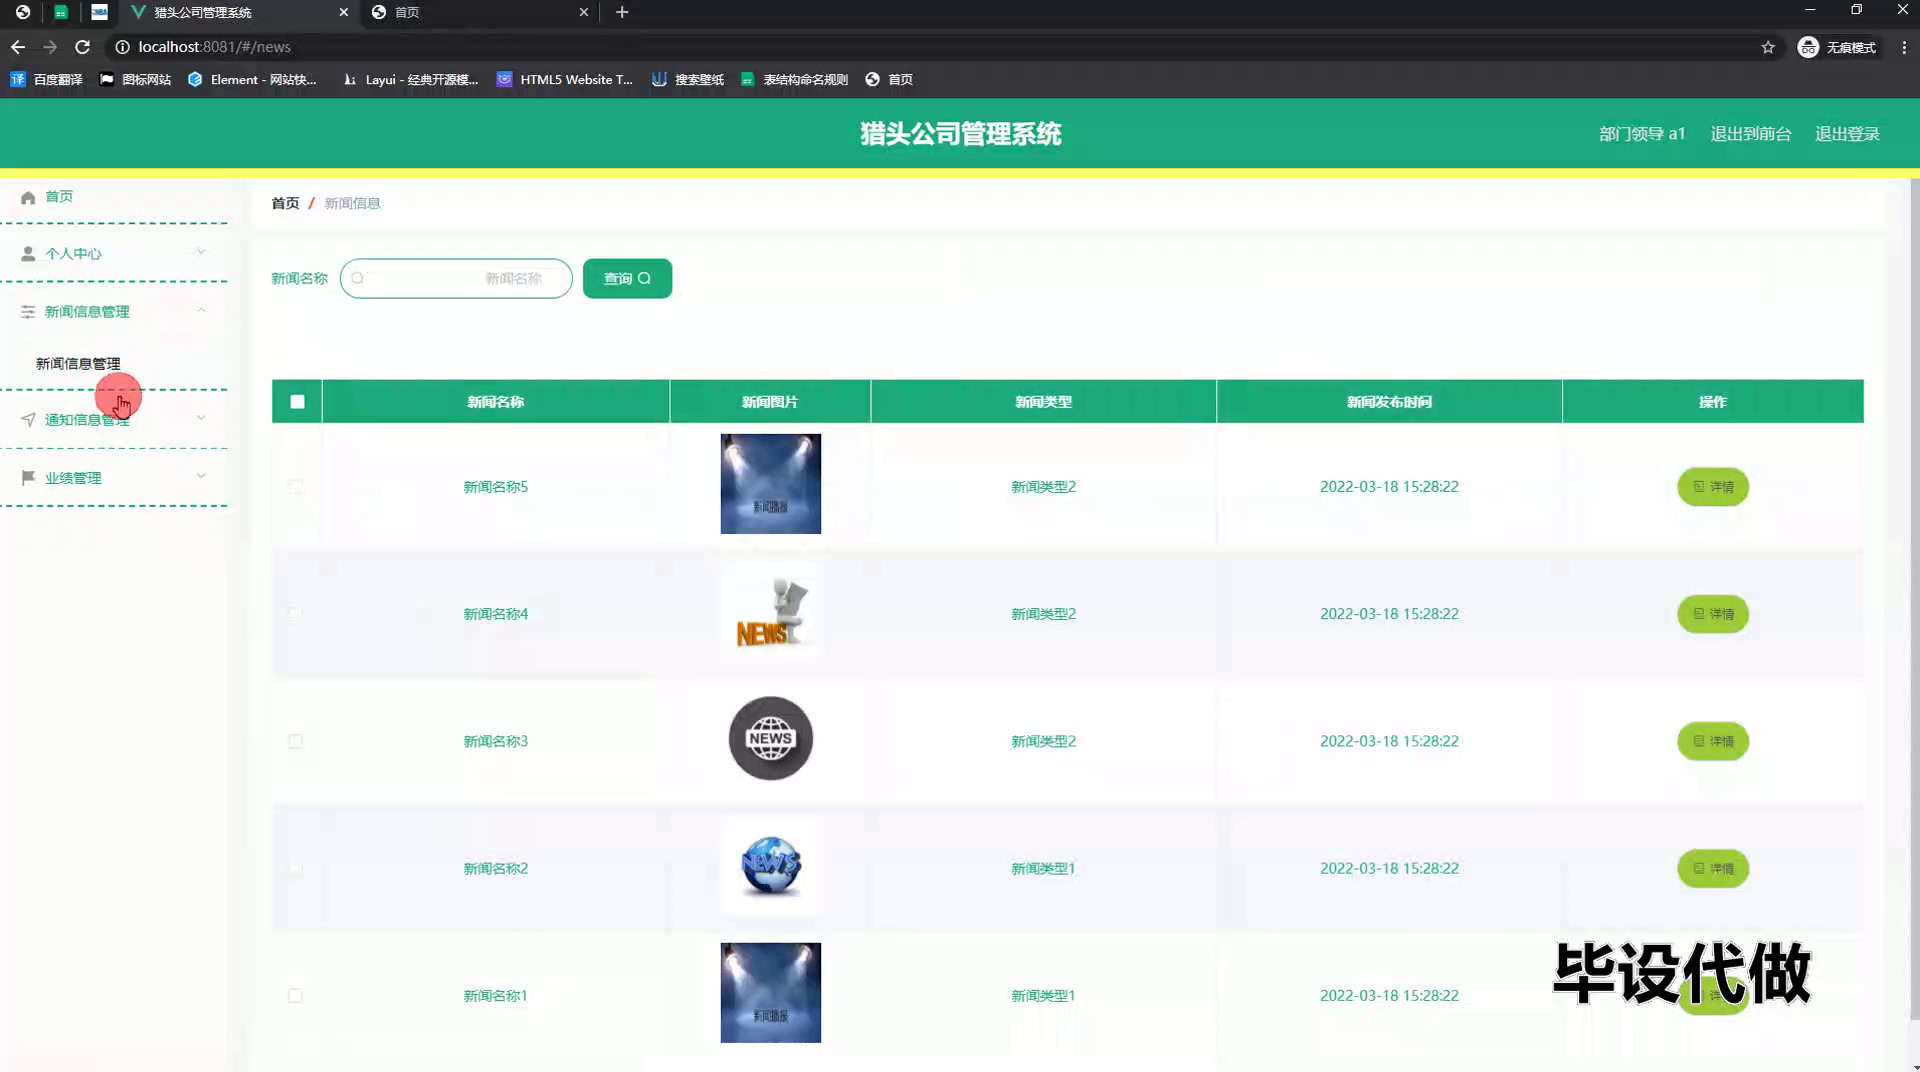Image resolution: width=1920 pixels, height=1072 pixels.
Task: Expand 个人中心 with its chevron
Action: (x=201, y=252)
